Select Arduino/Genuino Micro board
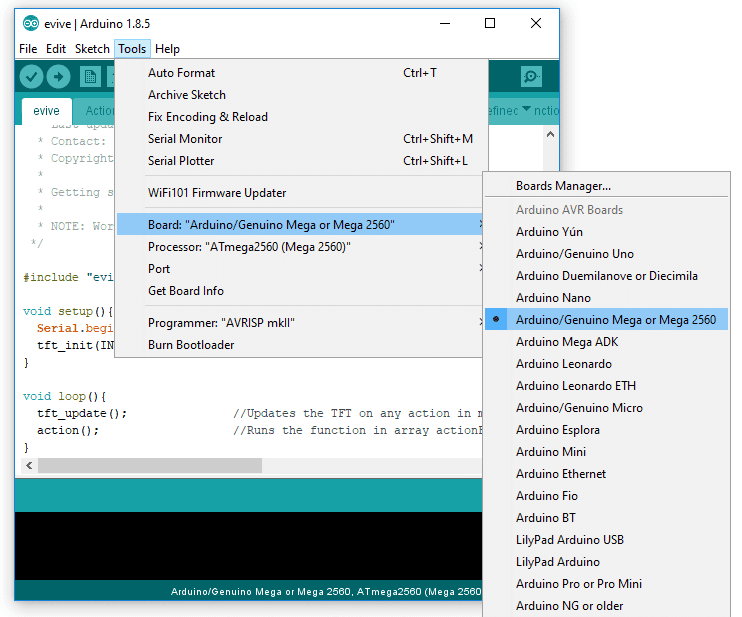 (606, 408)
